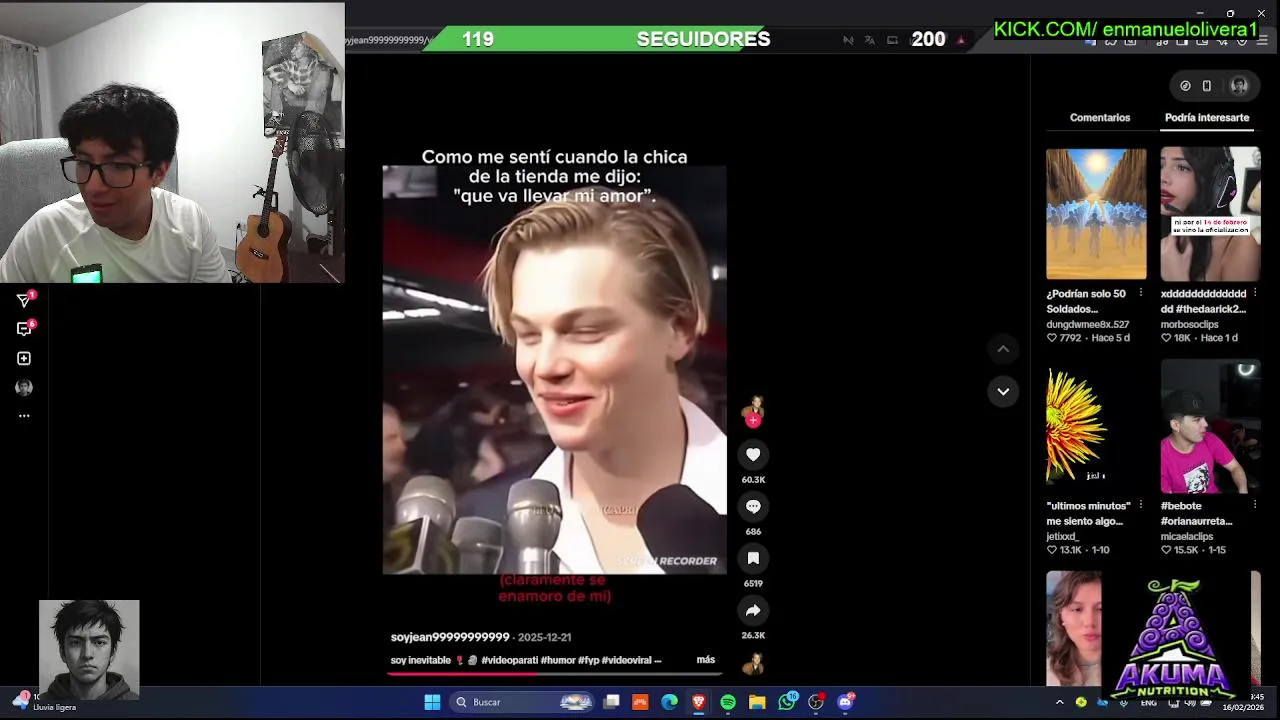Viewport: 1280px width, 720px height.
Task: Open File Explorer from the taskbar
Action: pyautogui.click(x=757, y=702)
